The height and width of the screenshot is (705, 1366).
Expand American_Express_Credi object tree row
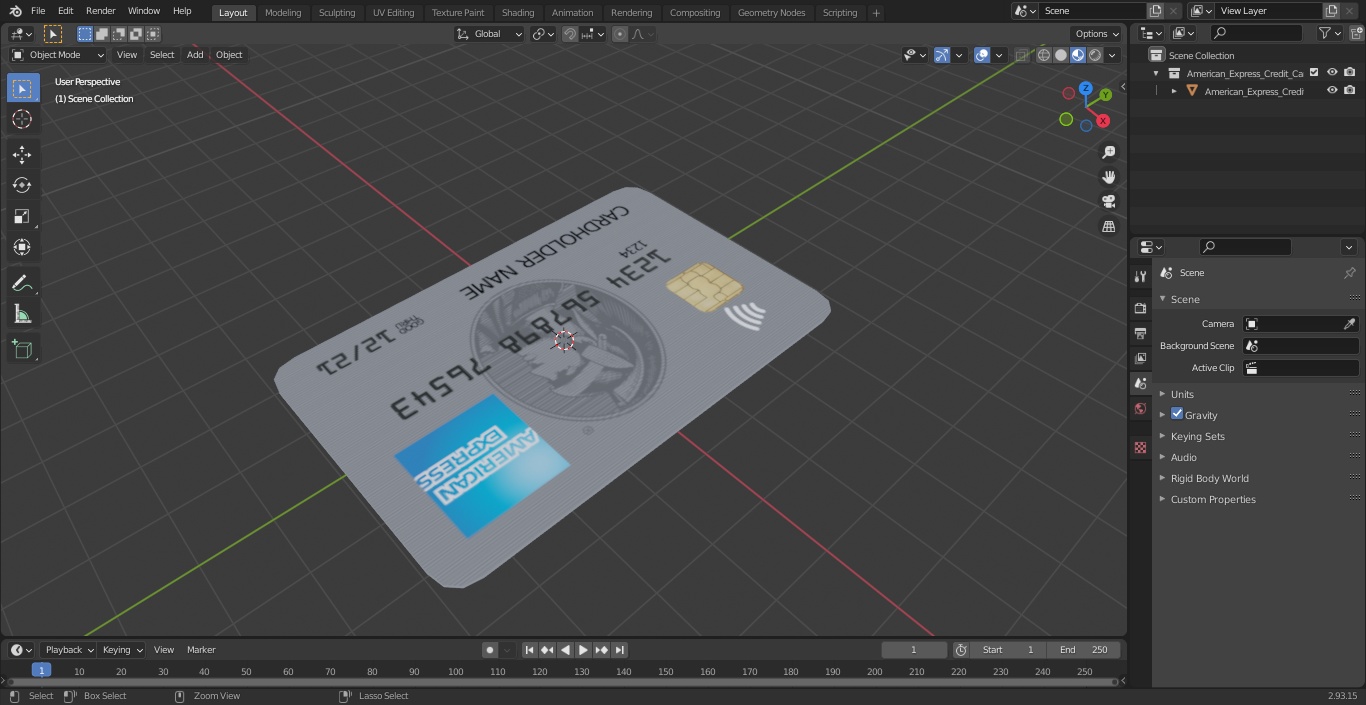(x=1174, y=91)
